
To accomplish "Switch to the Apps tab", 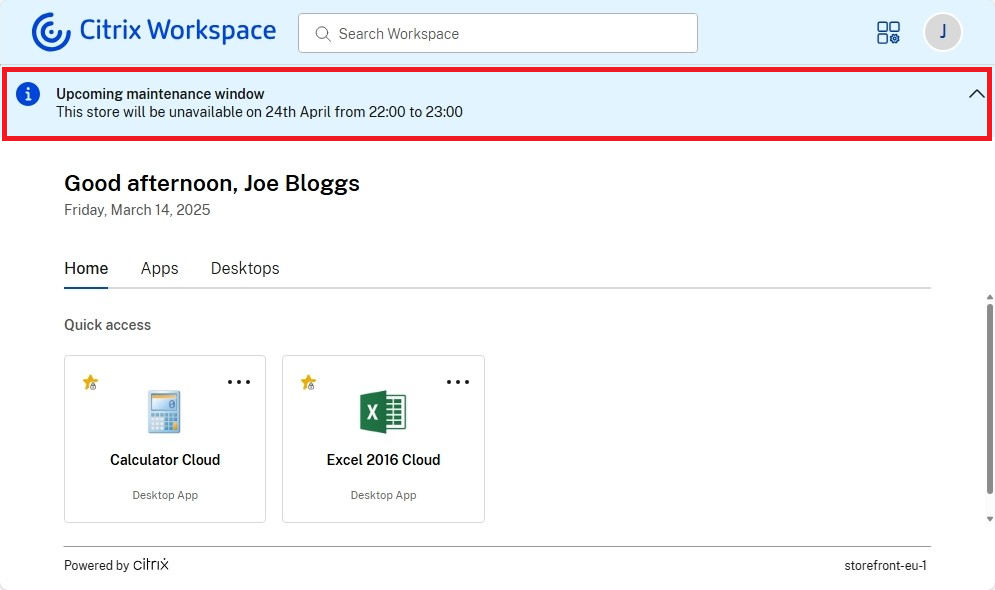I will 159,268.
